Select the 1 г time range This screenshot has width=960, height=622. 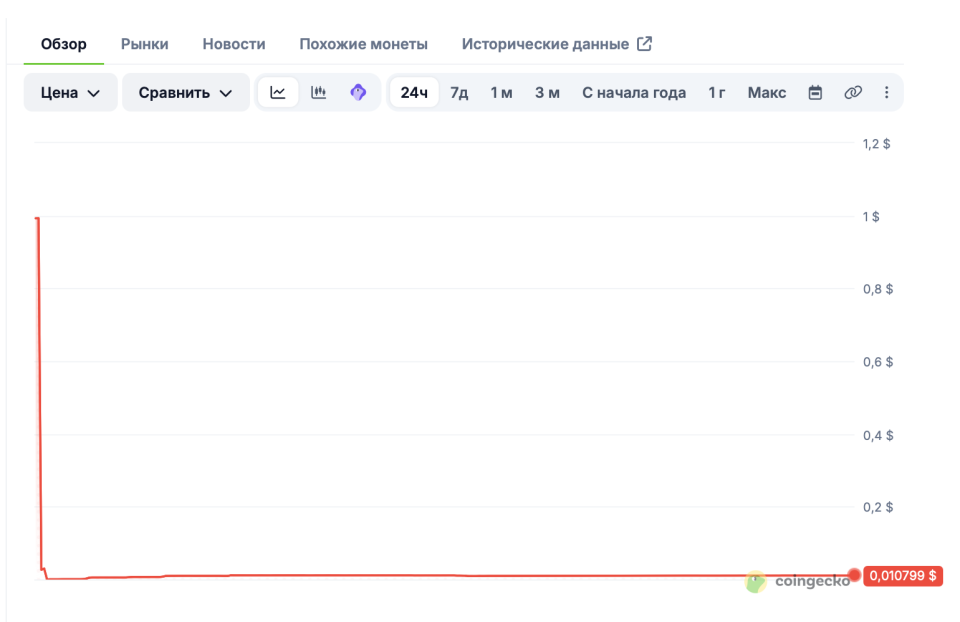(x=716, y=92)
